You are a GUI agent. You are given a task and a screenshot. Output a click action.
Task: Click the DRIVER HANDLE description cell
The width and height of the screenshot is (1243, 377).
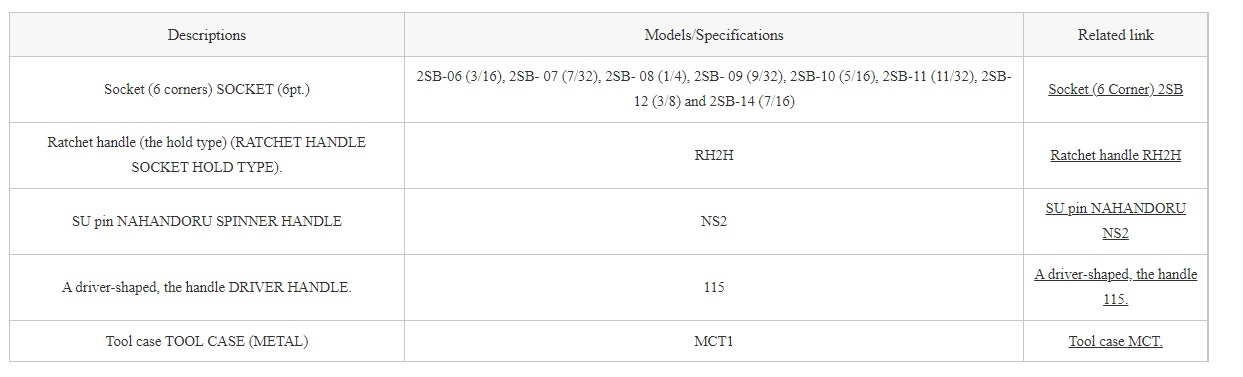207,287
